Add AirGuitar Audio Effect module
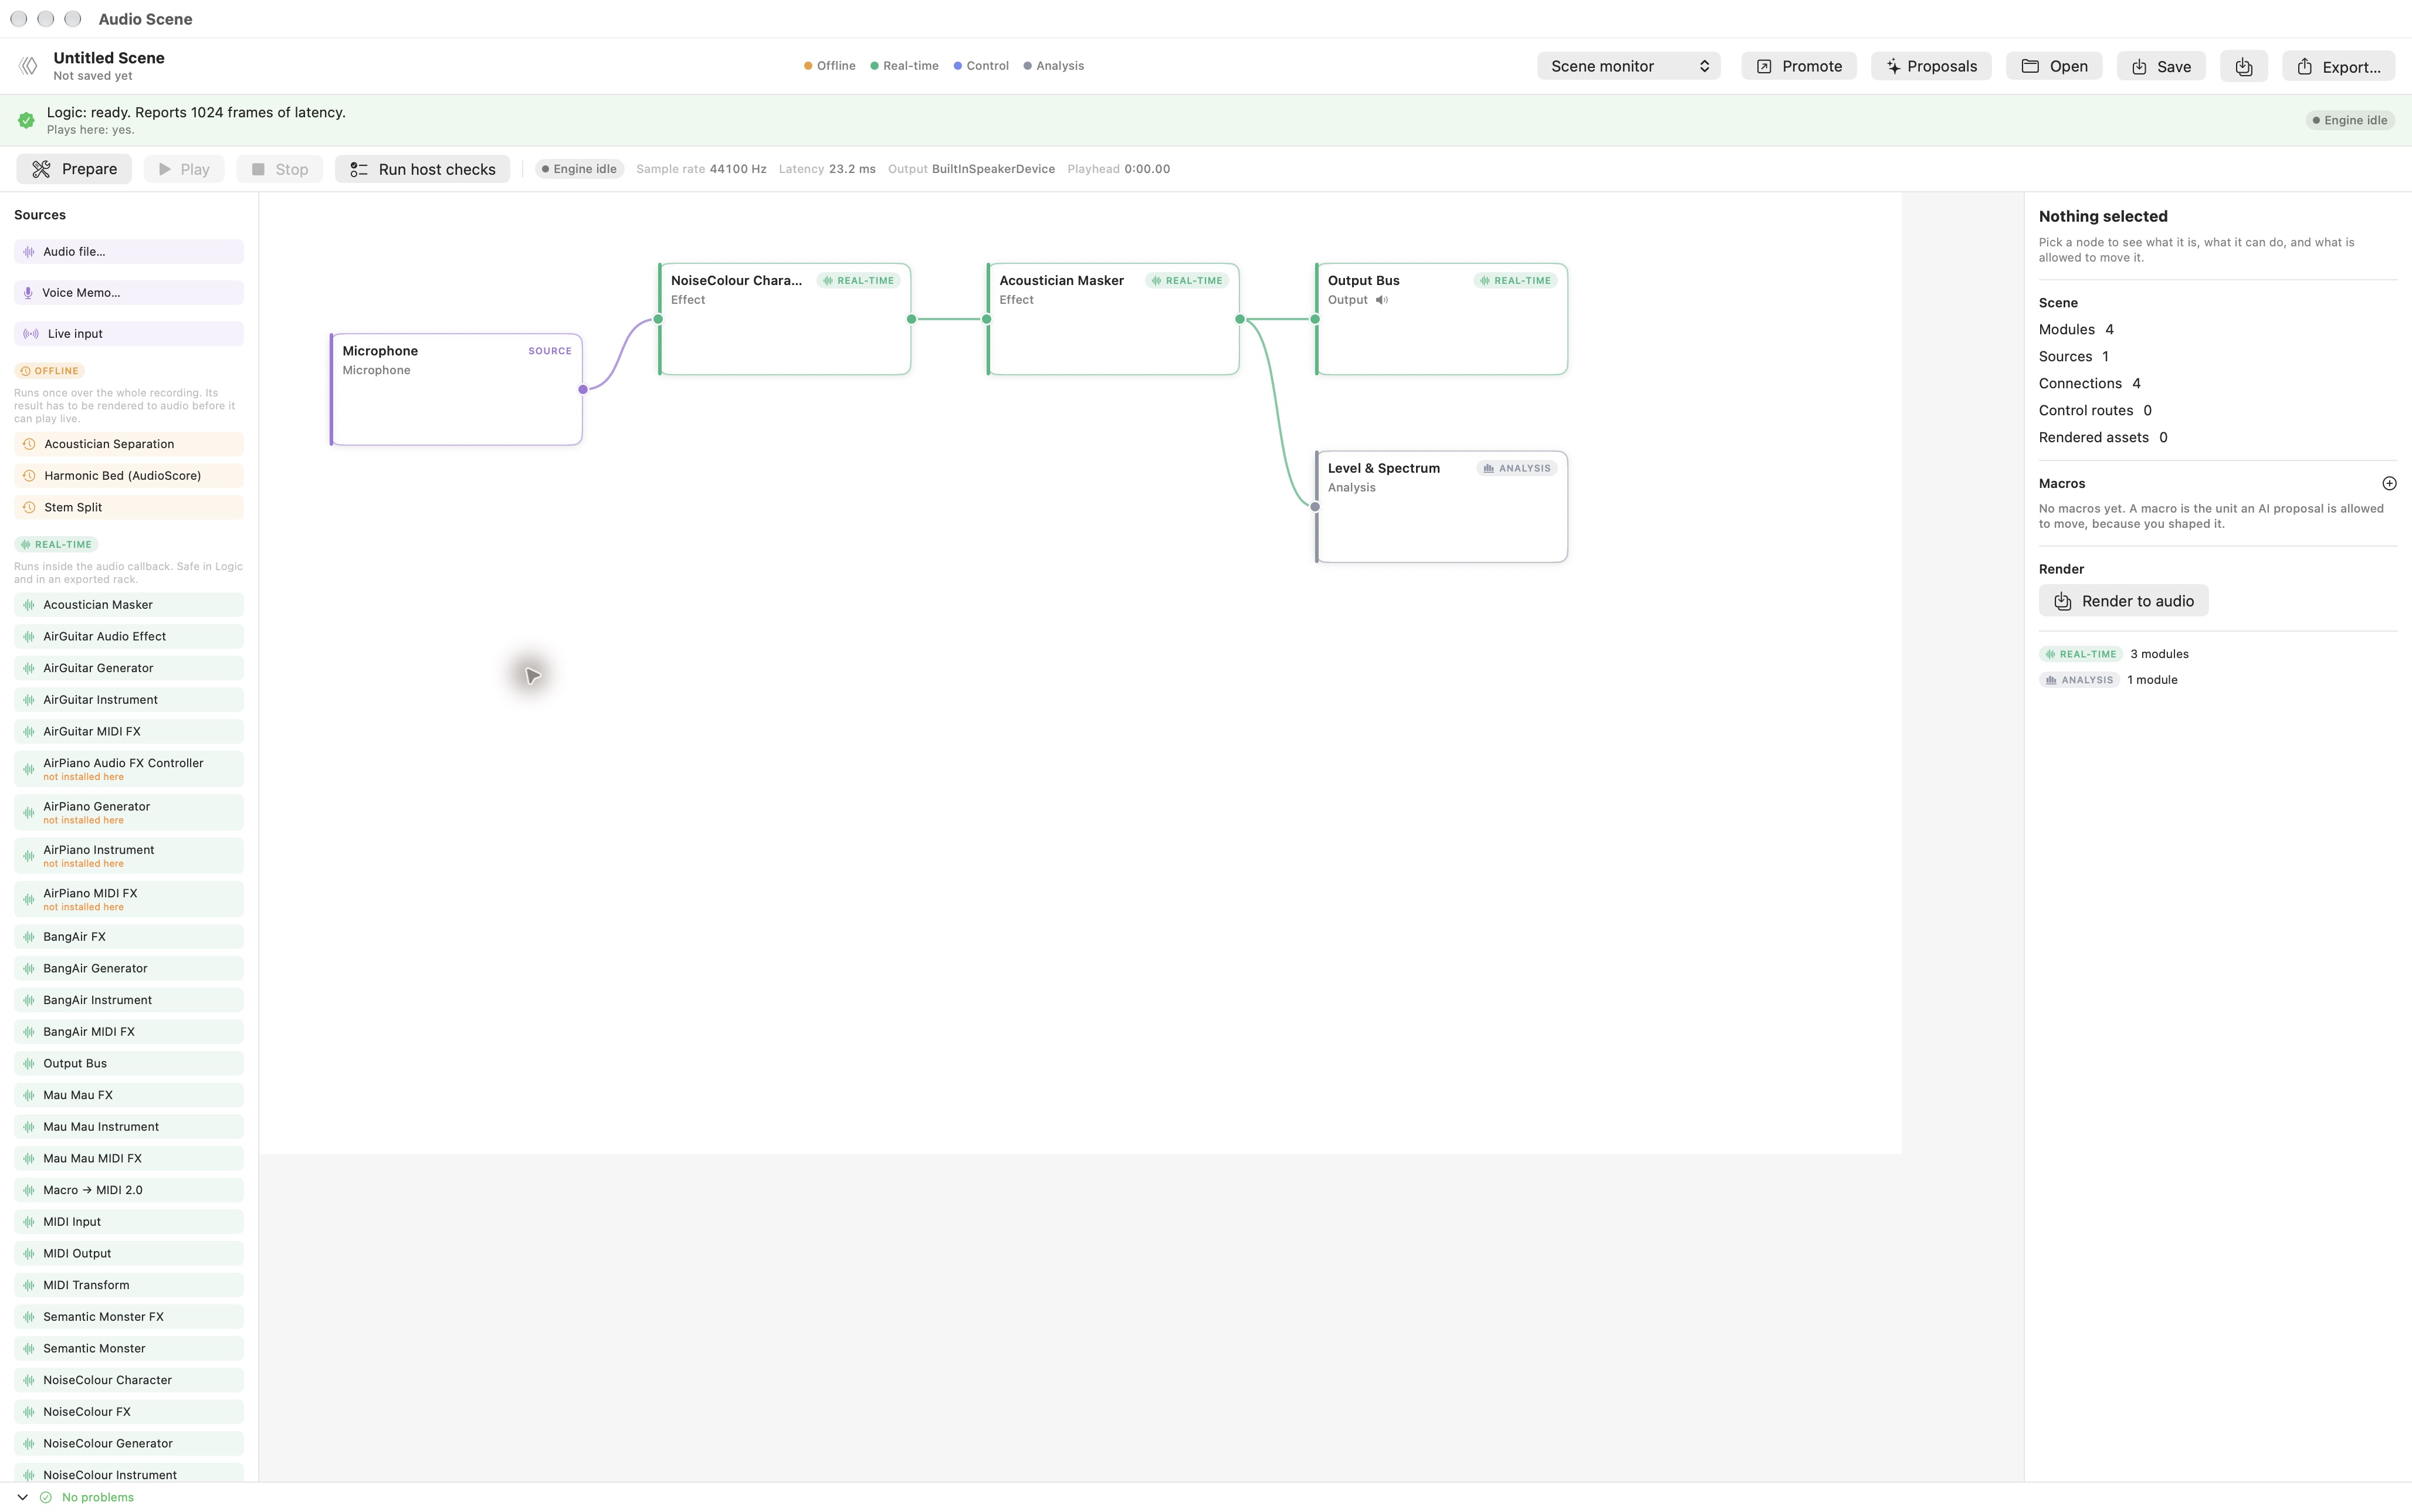 point(129,637)
